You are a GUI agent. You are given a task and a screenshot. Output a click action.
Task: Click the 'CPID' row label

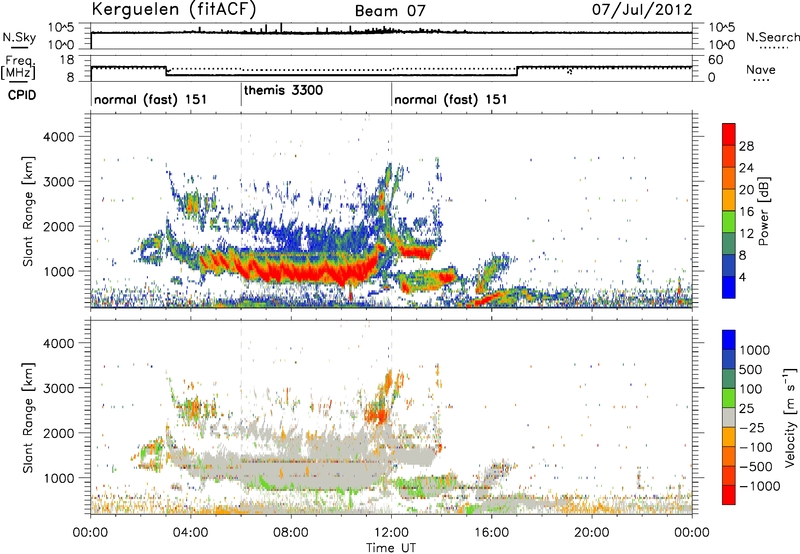click(x=22, y=95)
